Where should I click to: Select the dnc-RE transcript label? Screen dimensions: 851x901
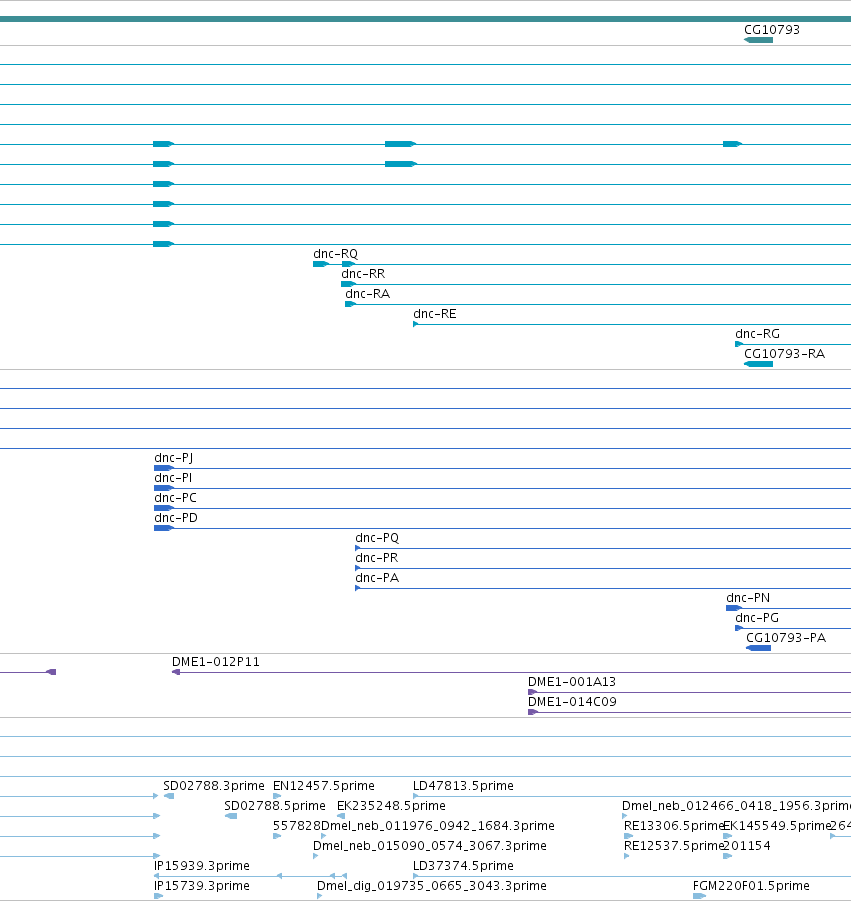(435, 314)
